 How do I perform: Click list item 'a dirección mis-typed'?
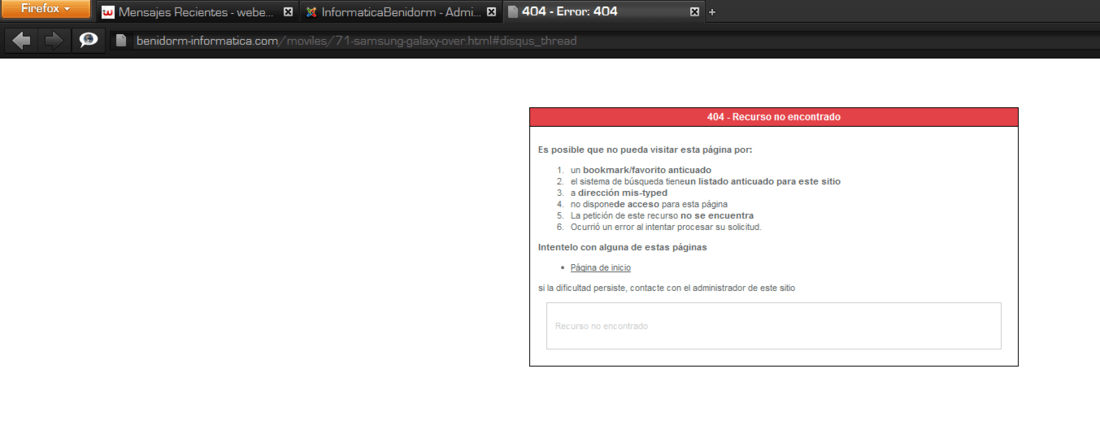click(619, 192)
